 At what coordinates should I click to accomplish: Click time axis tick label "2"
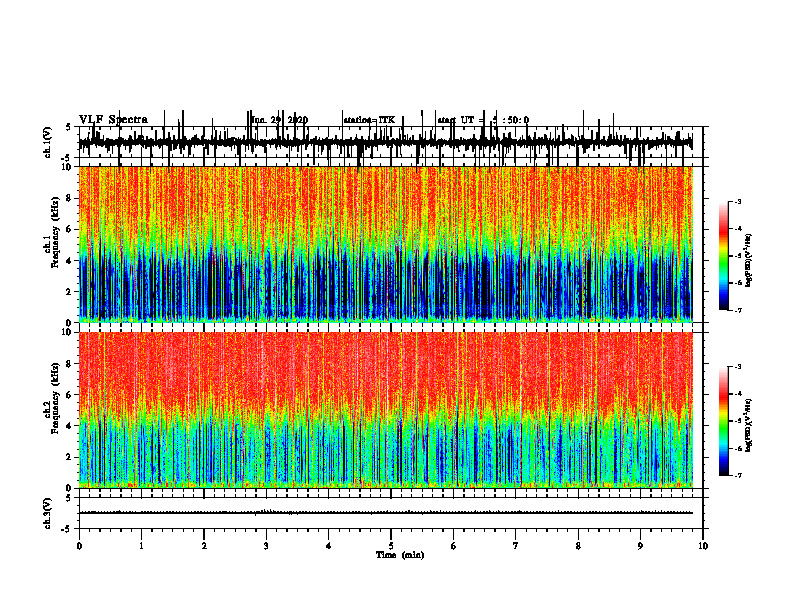pos(204,546)
